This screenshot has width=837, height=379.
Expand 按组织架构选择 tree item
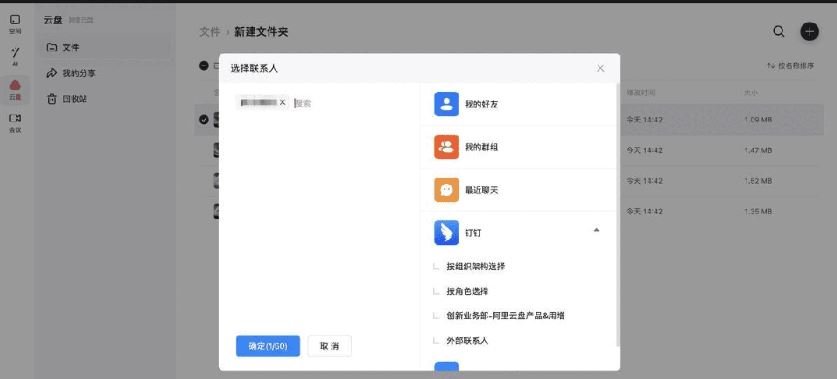pos(476,266)
